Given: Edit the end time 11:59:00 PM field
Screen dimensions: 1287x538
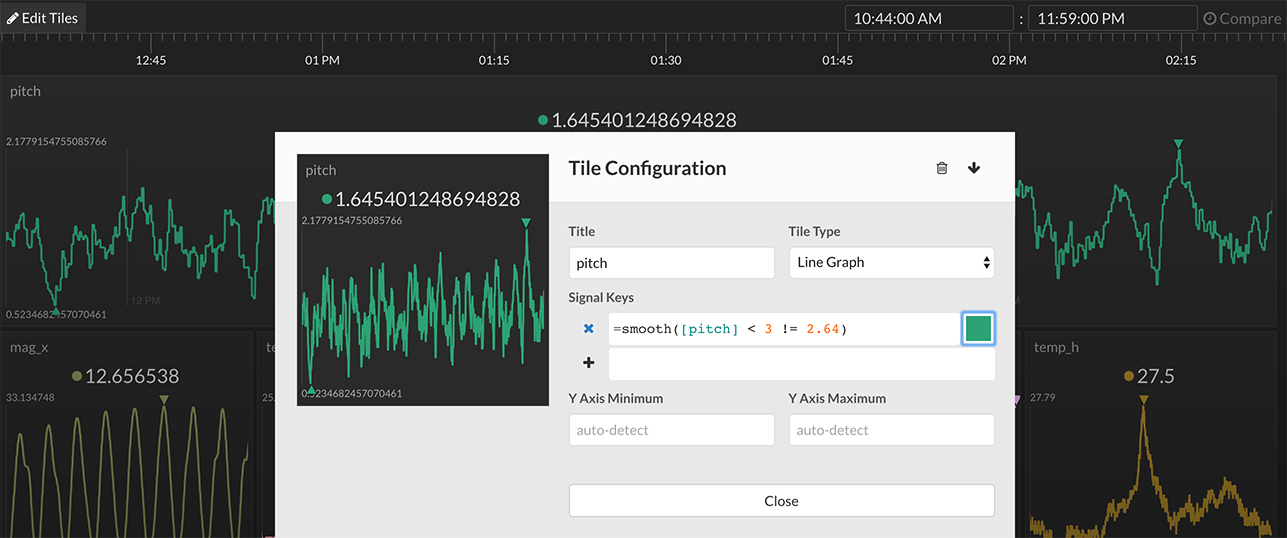Looking at the screenshot, I should click(1112, 18).
